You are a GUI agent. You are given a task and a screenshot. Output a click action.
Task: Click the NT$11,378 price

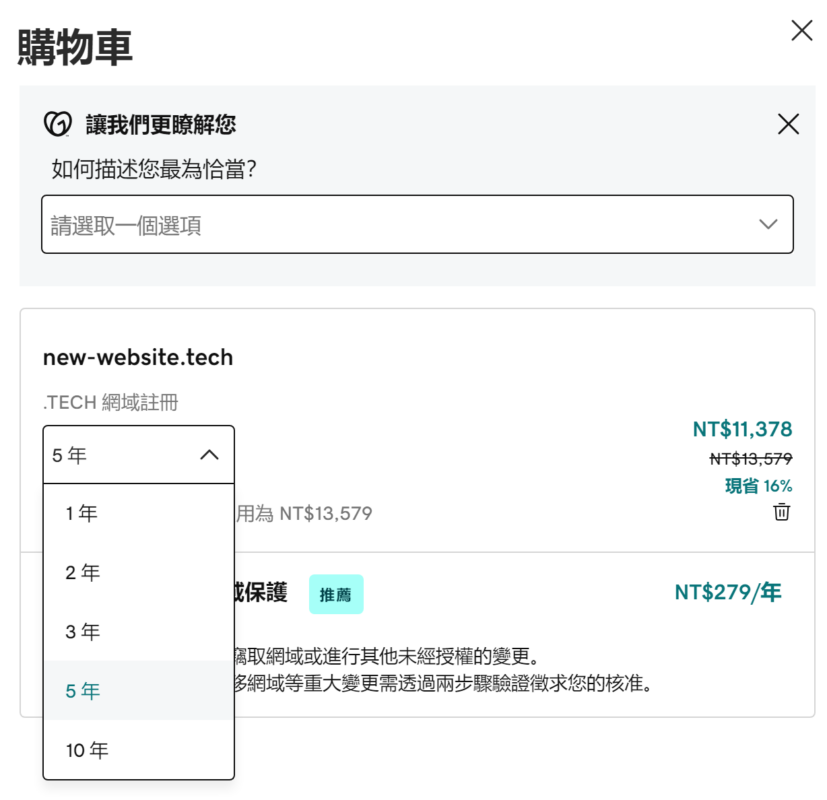pyautogui.click(x=742, y=429)
